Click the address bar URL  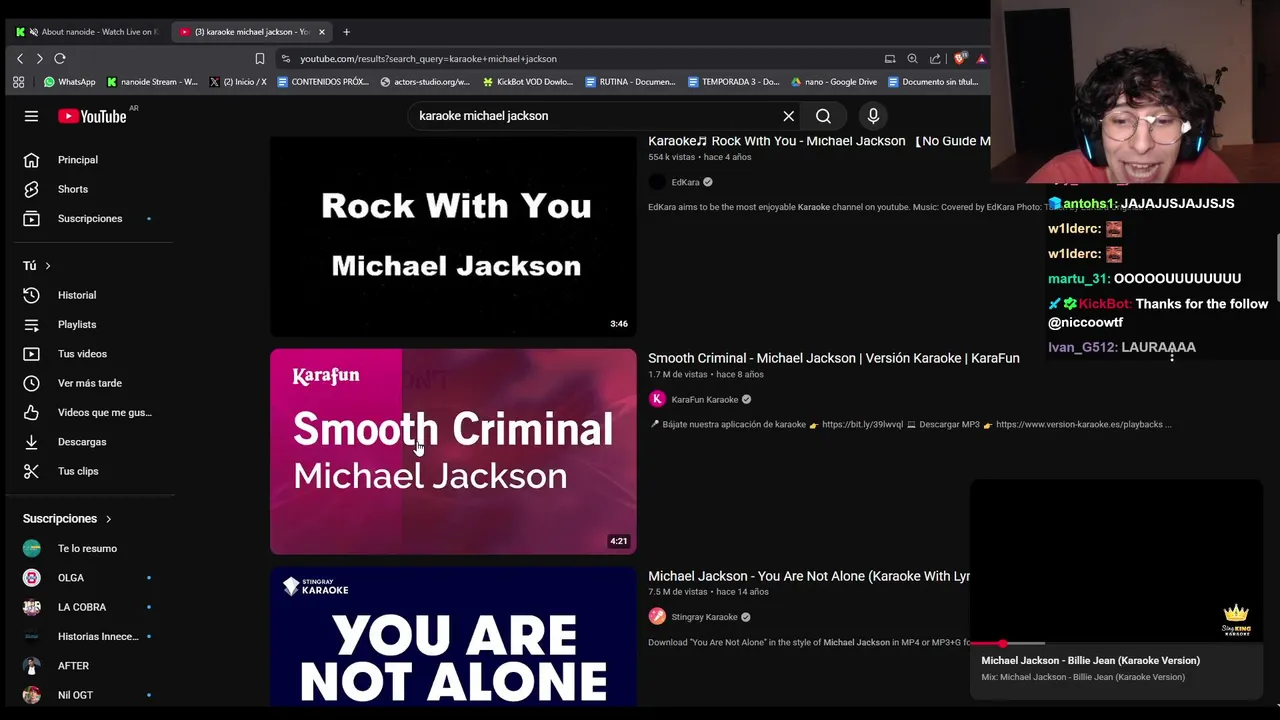428,59
